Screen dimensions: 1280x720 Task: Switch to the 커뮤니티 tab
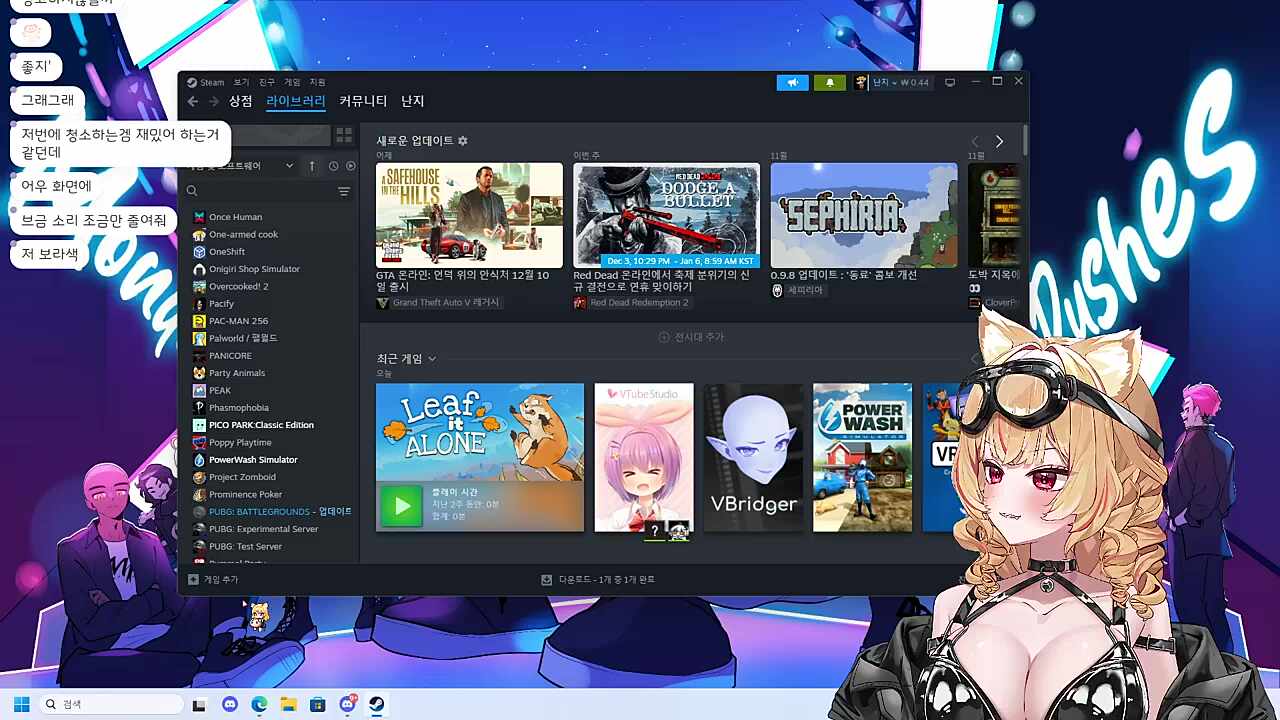point(363,101)
